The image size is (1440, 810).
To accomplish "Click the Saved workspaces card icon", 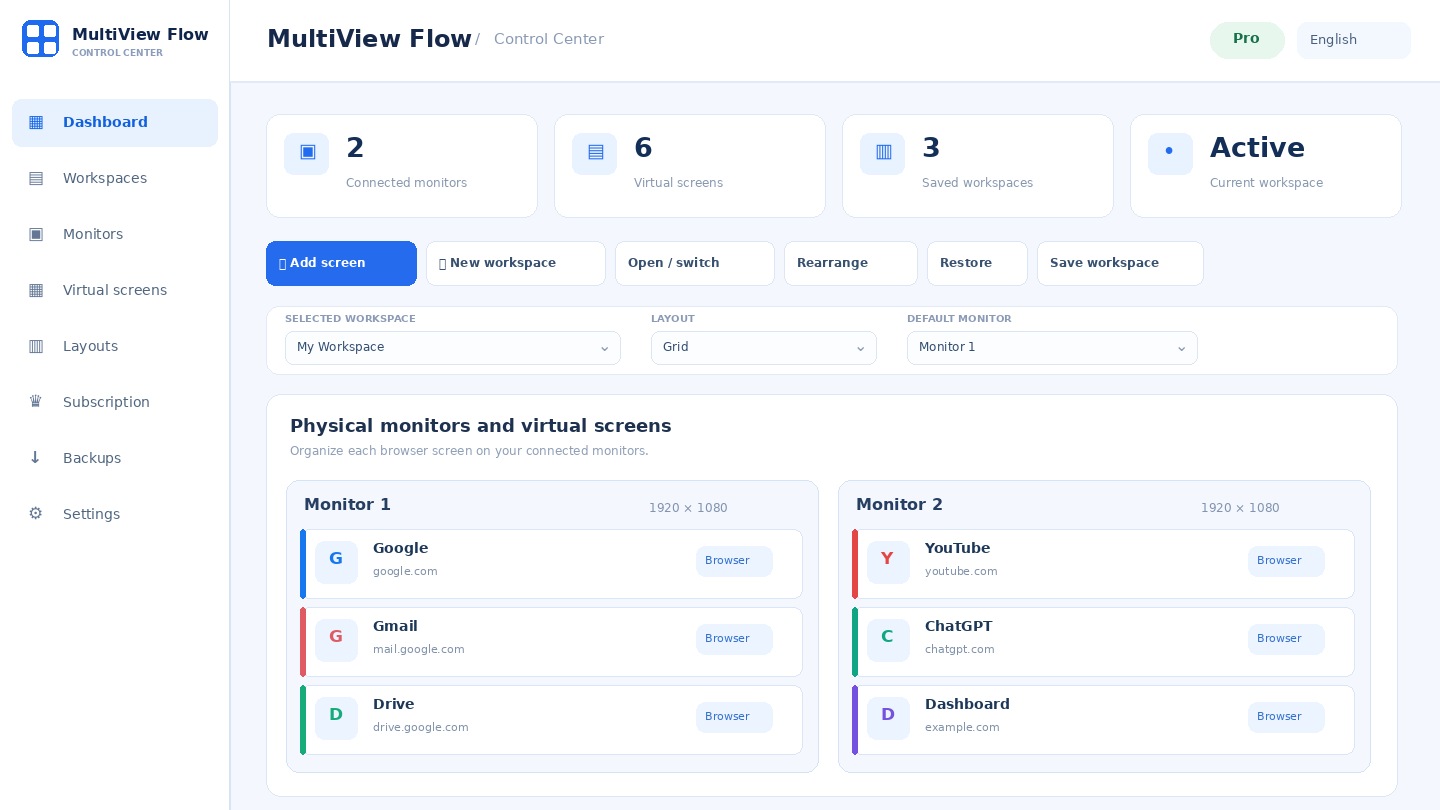I will (x=882, y=154).
